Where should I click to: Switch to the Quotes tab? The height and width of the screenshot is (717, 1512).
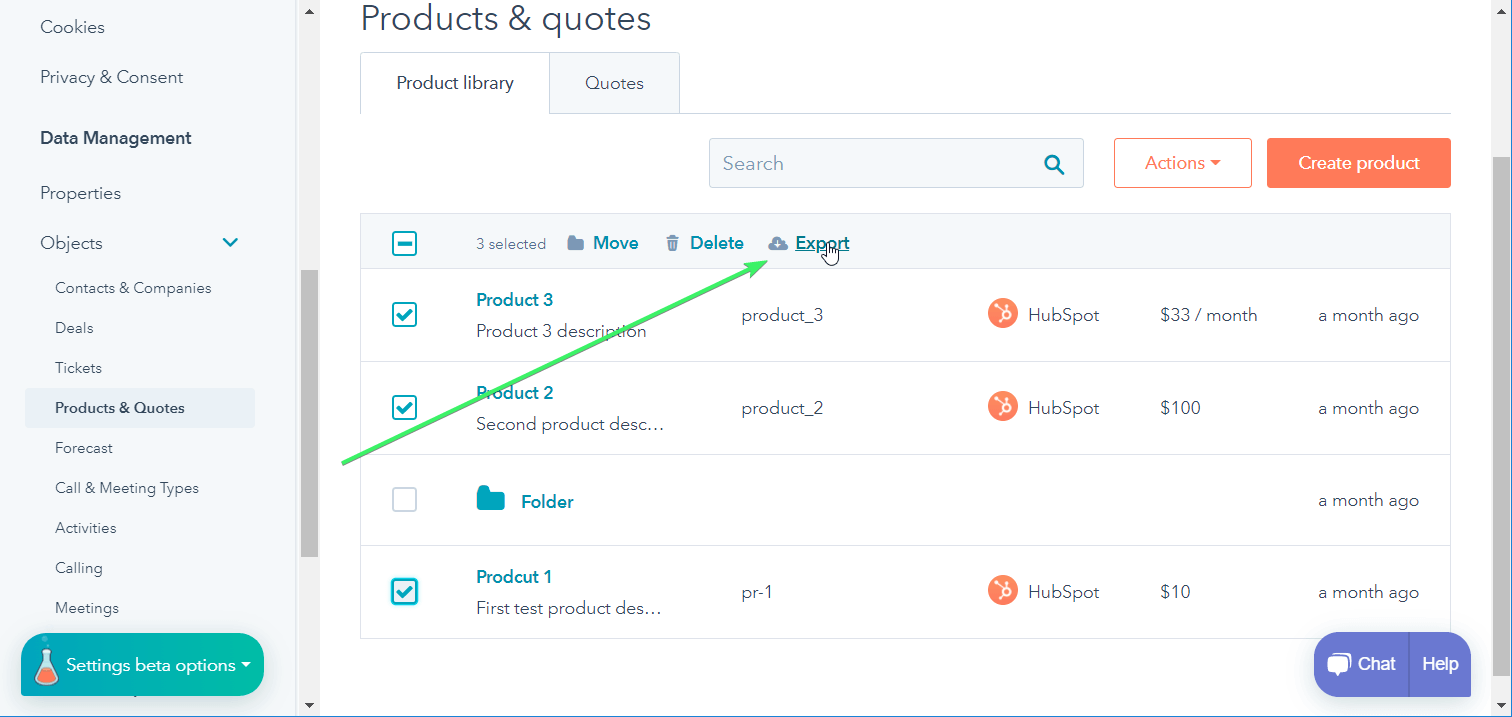pyautogui.click(x=613, y=82)
